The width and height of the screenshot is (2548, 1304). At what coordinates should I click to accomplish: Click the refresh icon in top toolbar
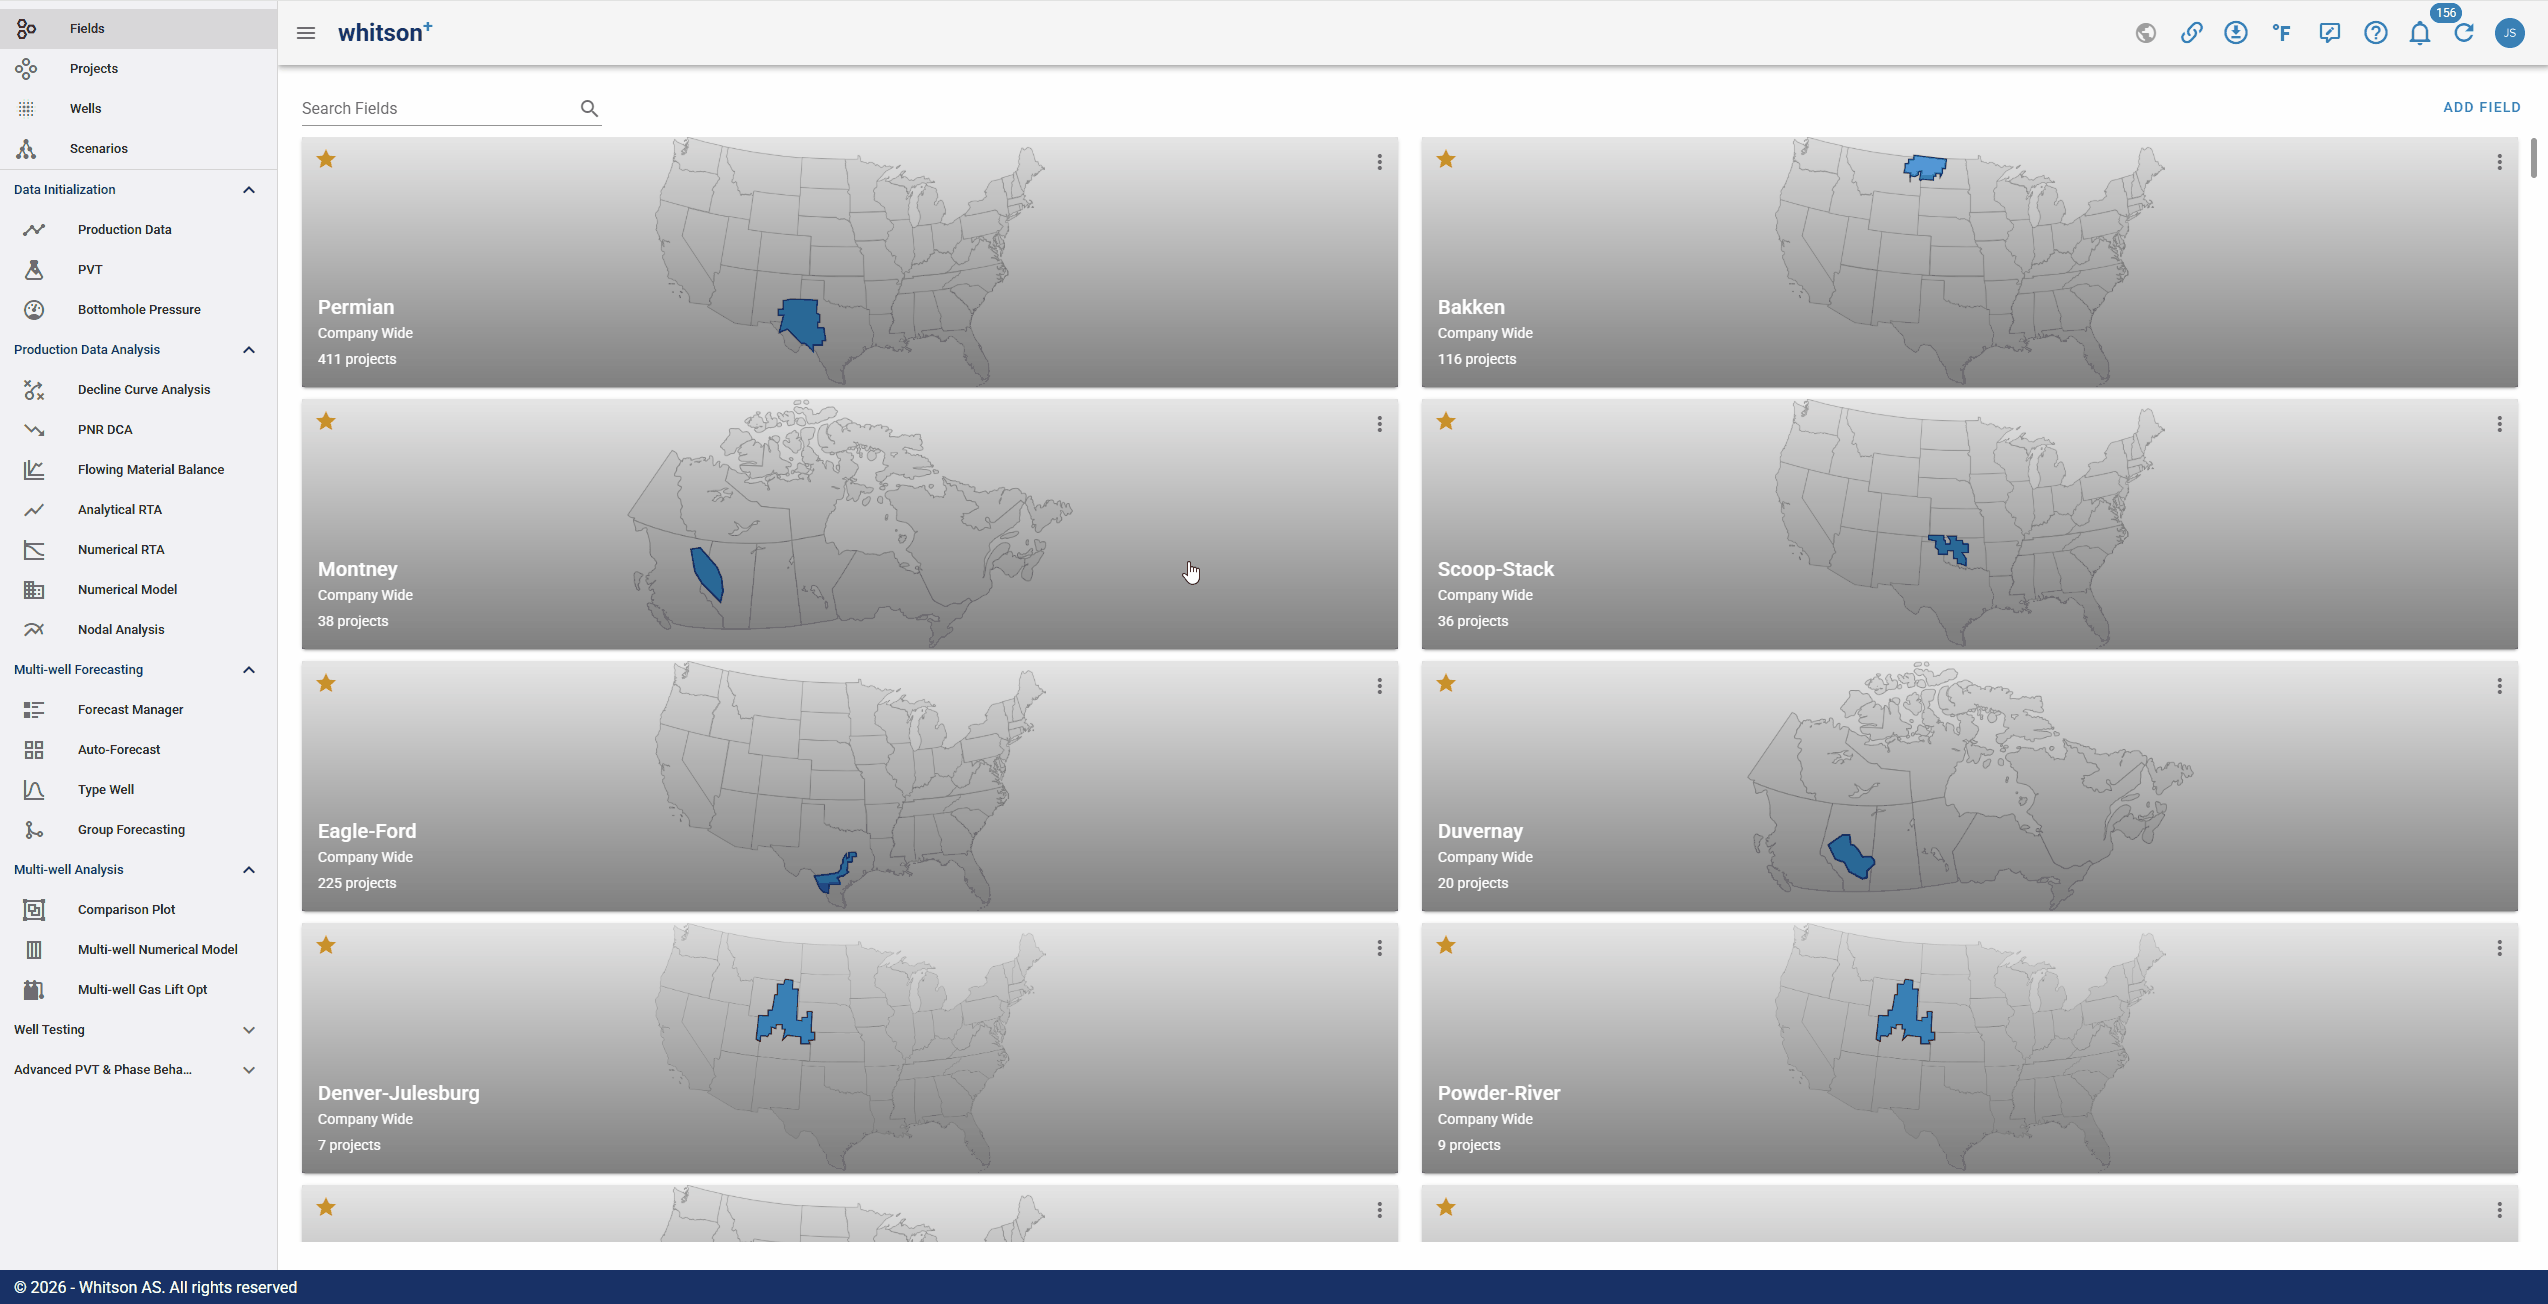point(2464,33)
